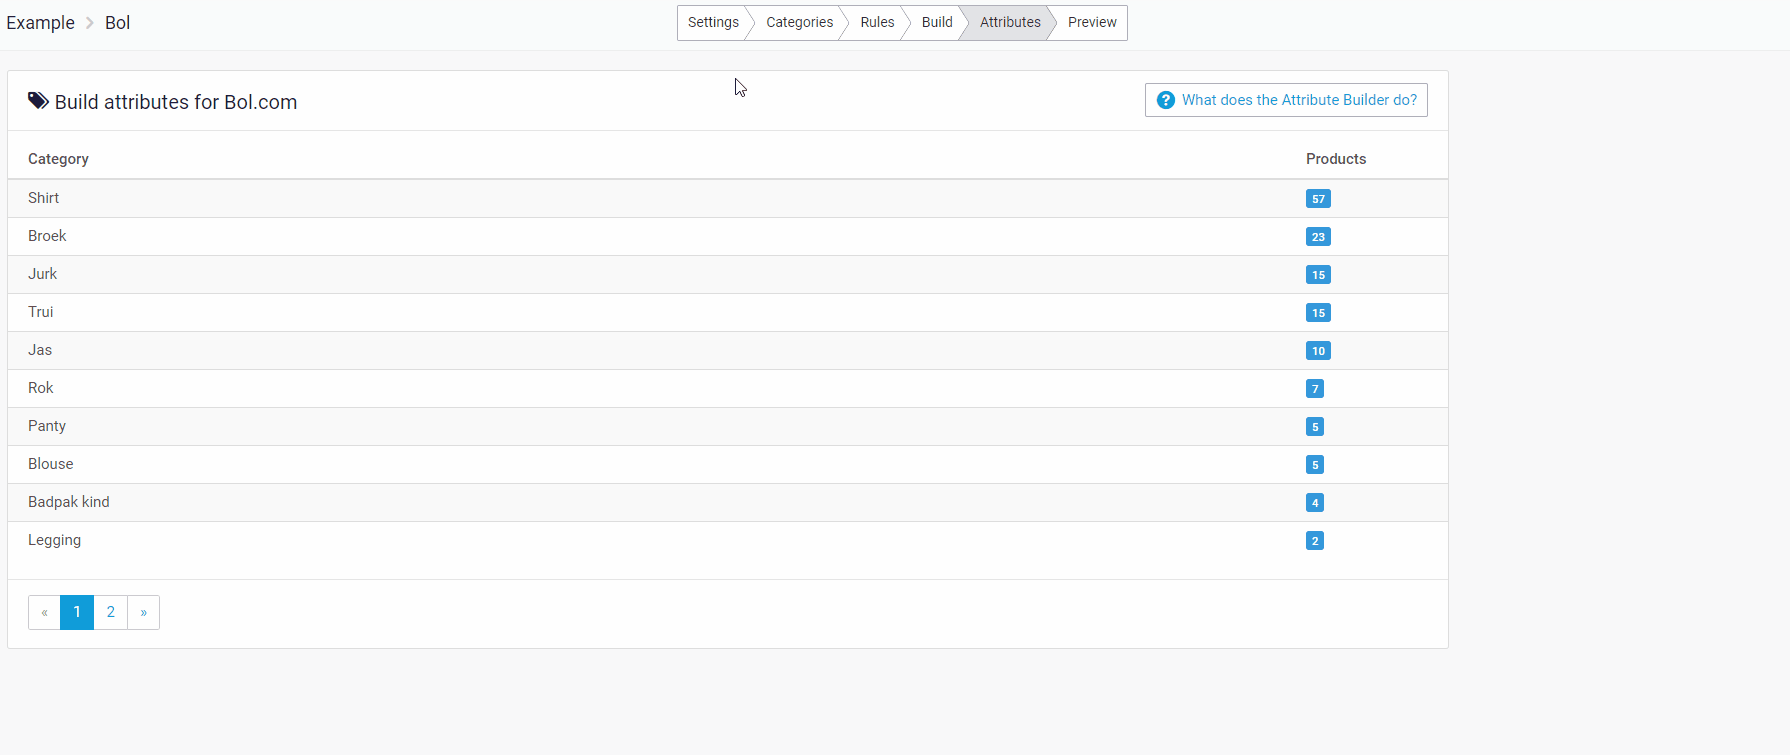Open the Settings step
This screenshot has width=1790, height=755.
713,23
